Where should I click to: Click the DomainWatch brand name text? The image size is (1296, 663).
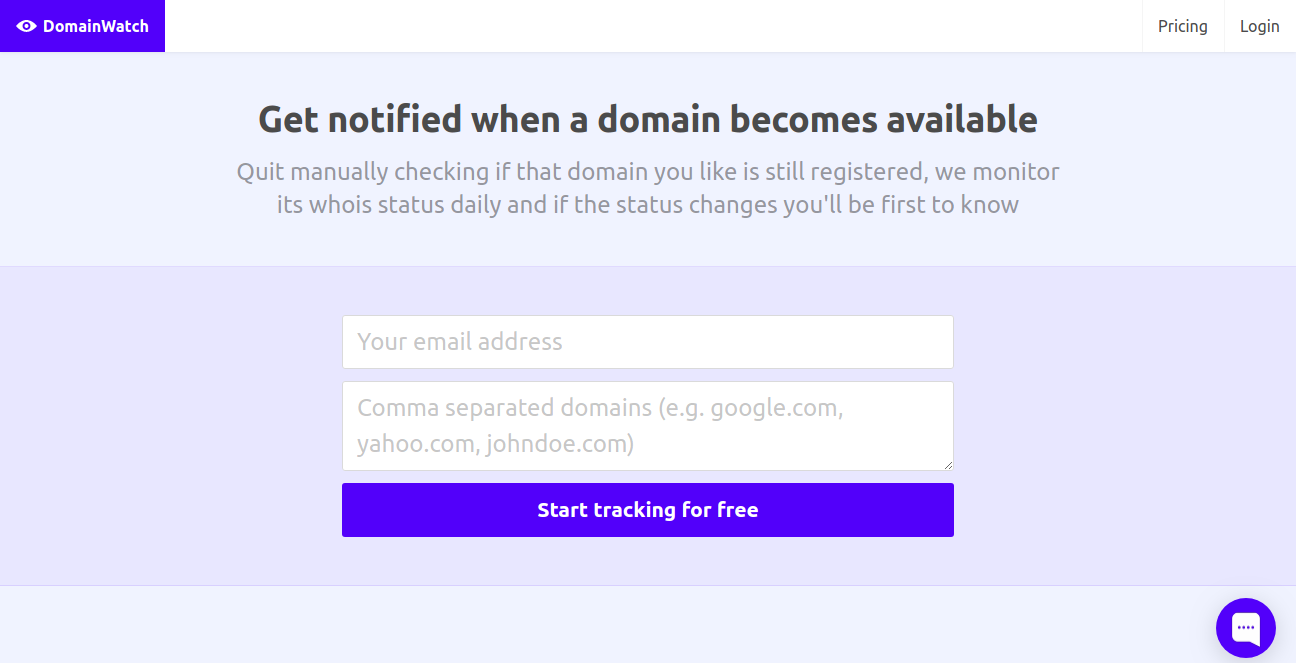pyautogui.click(x=95, y=26)
